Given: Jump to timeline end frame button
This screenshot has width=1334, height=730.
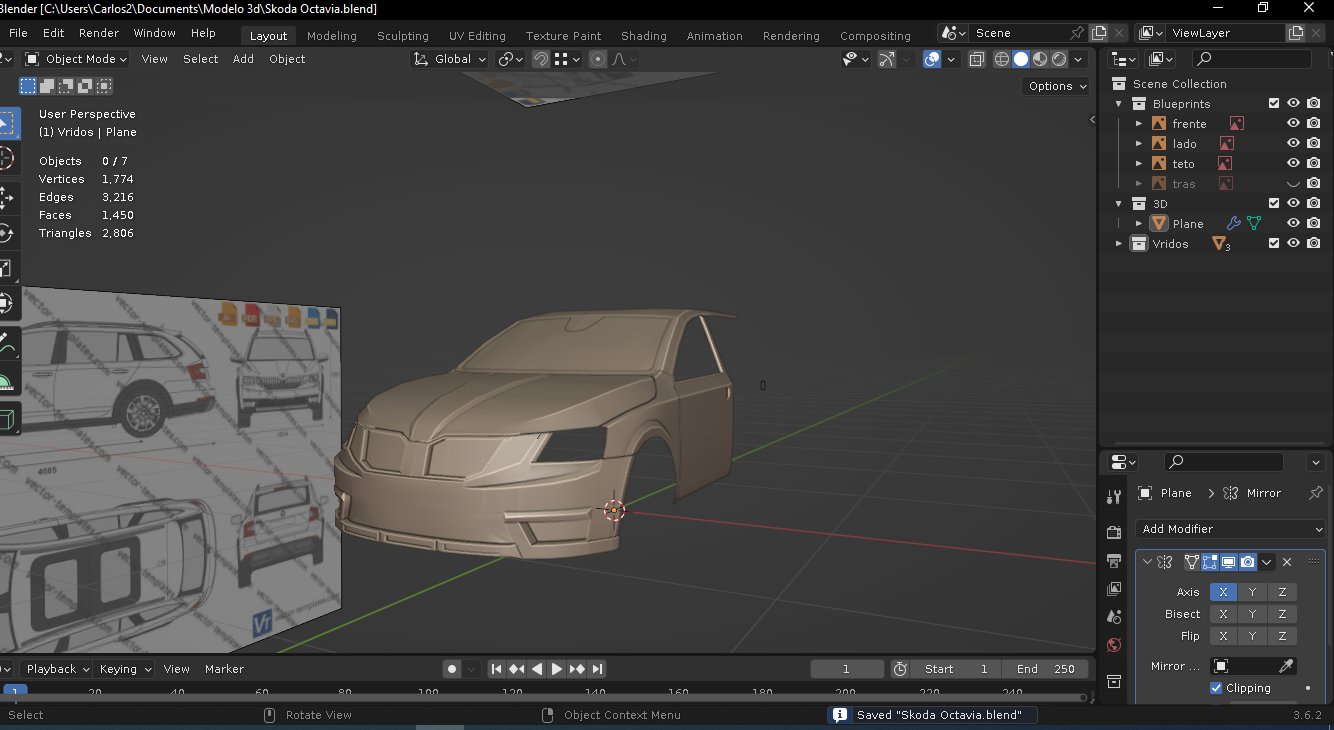Looking at the screenshot, I should pyautogui.click(x=597, y=669).
